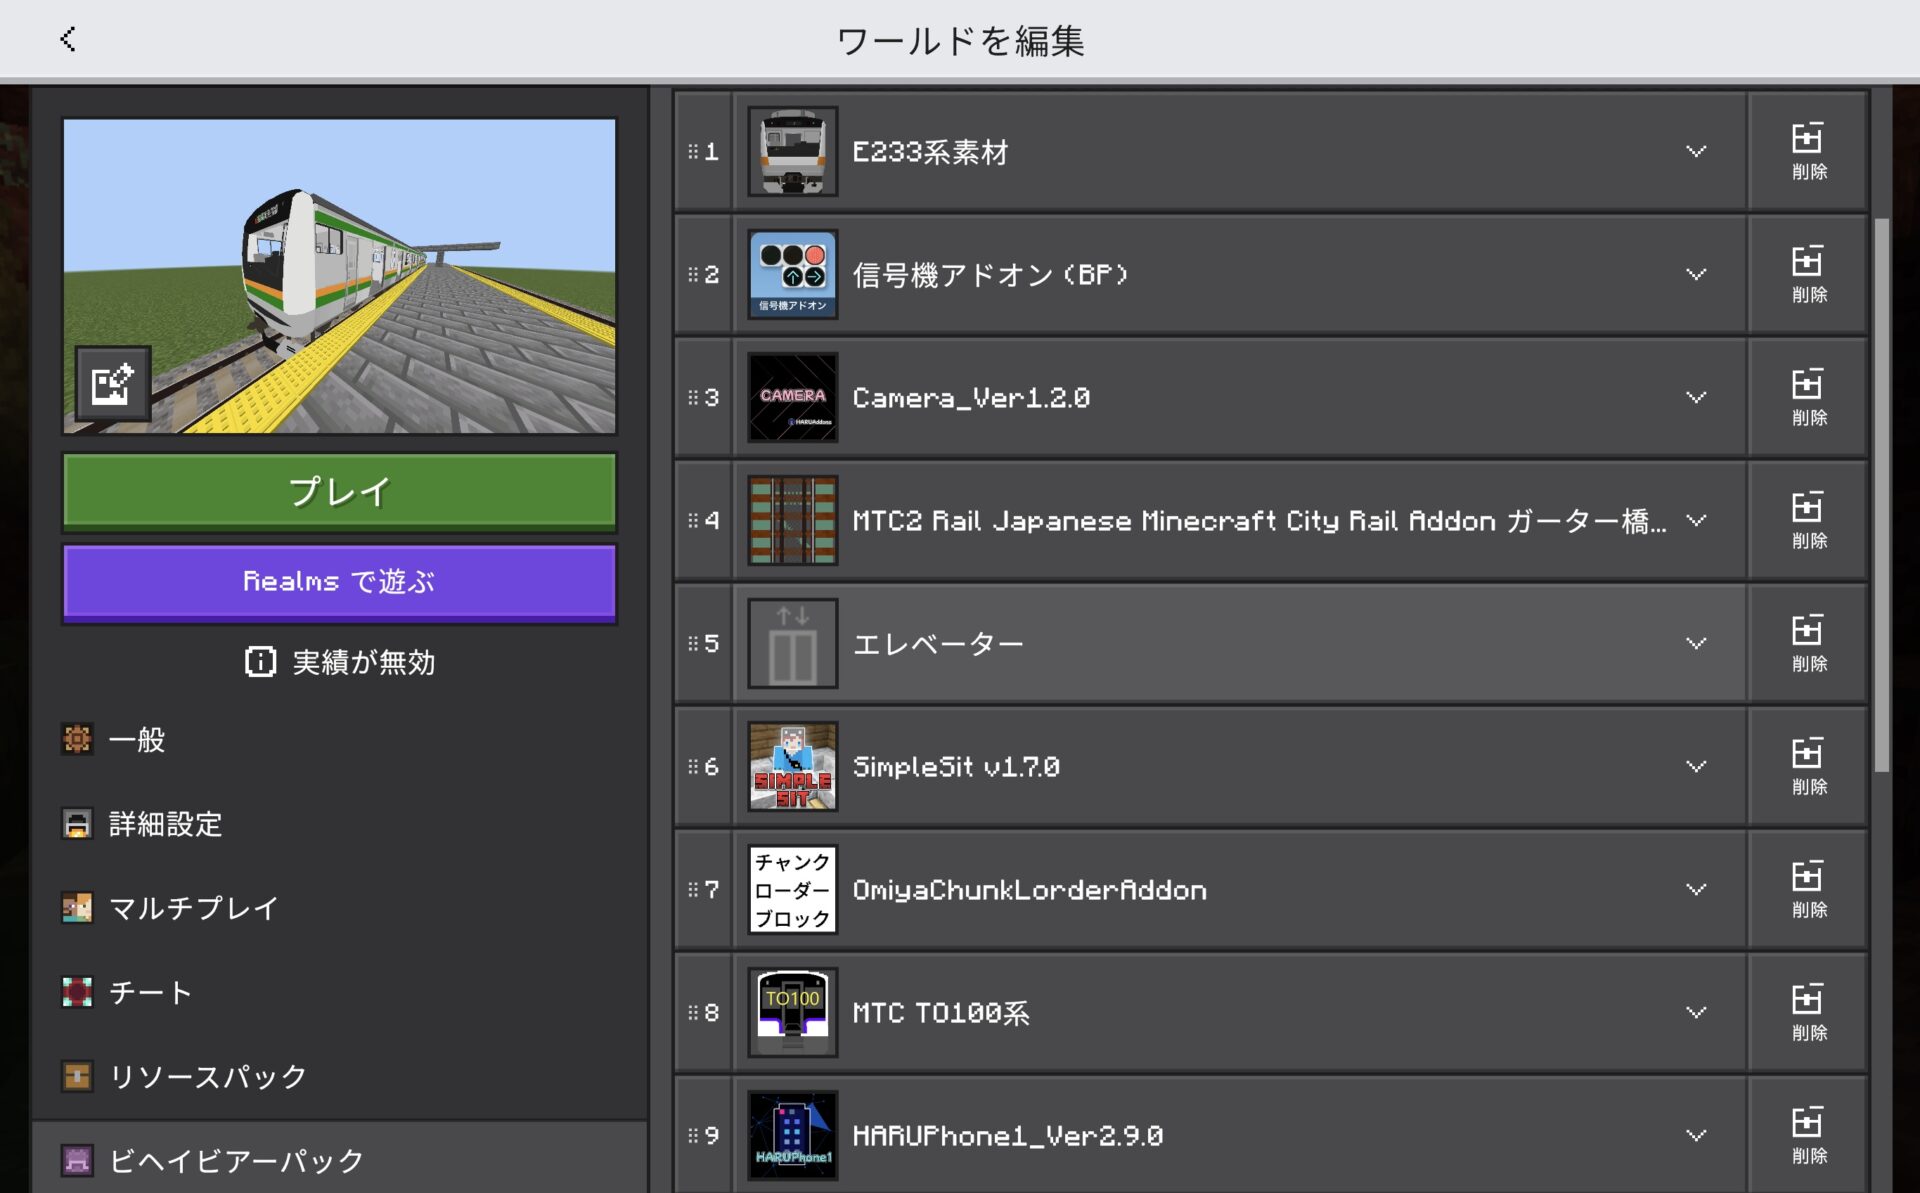This screenshot has height=1193, width=1920.
Task: Expand the HARUPhone1_Ver2.9.0 pack details
Action: tap(1696, 1135)
